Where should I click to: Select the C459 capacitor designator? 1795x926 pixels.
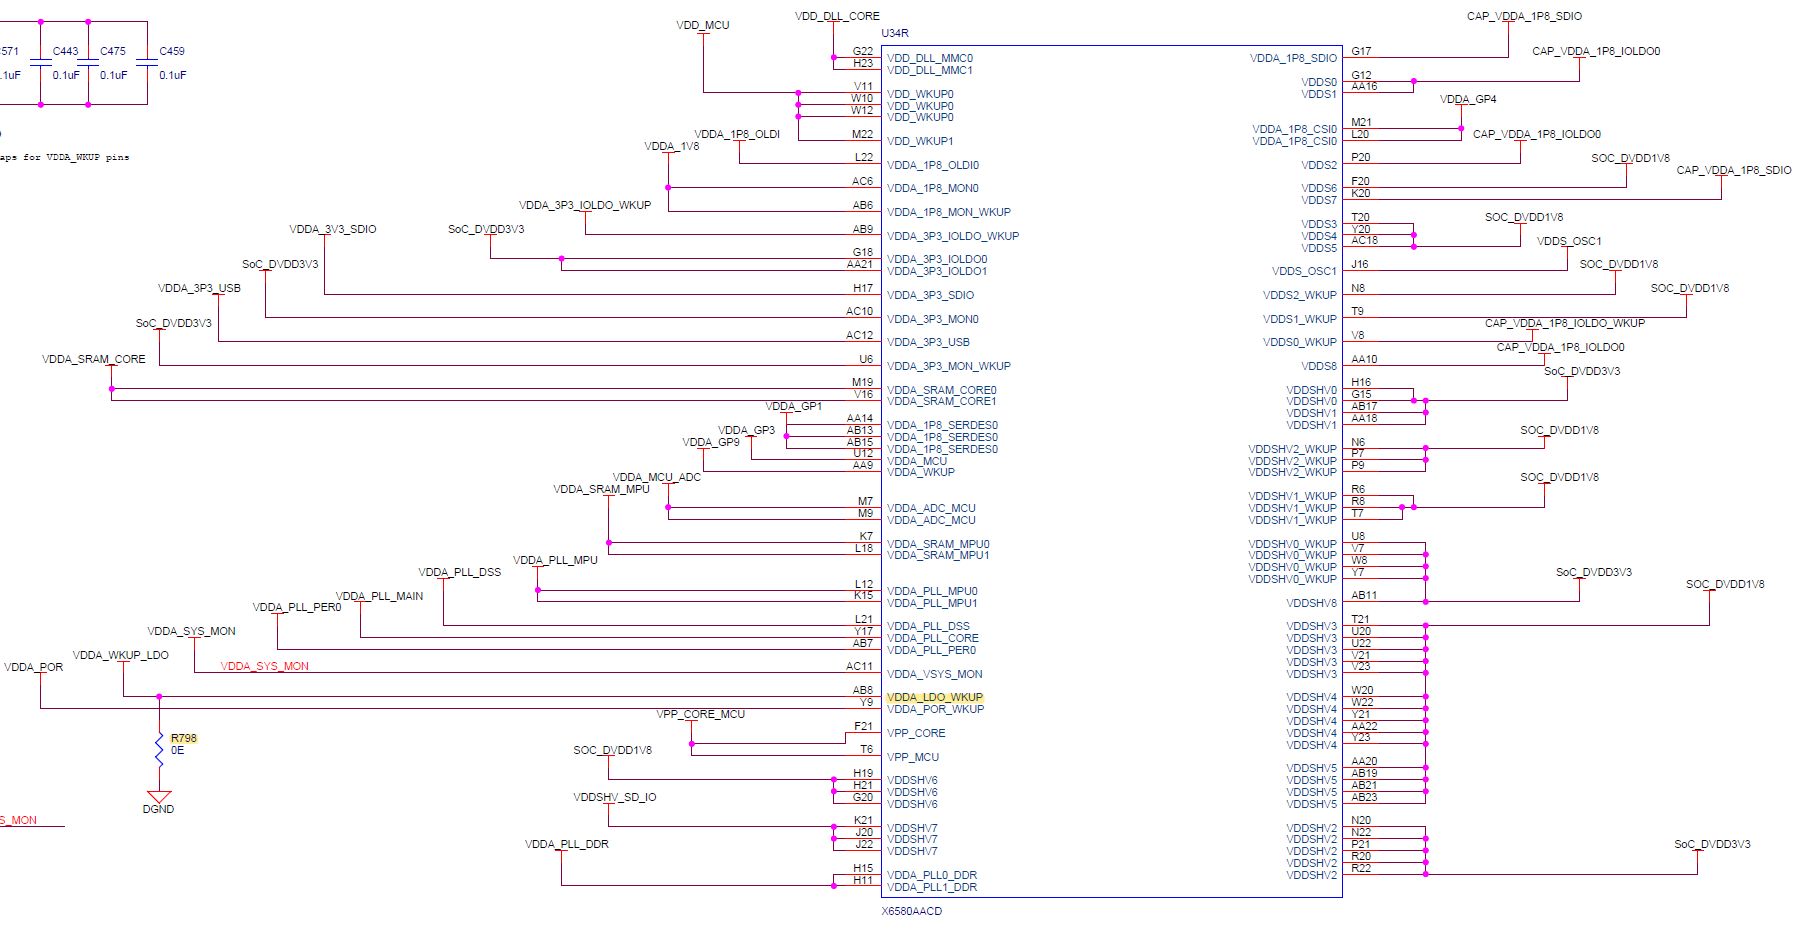point(172,51)
